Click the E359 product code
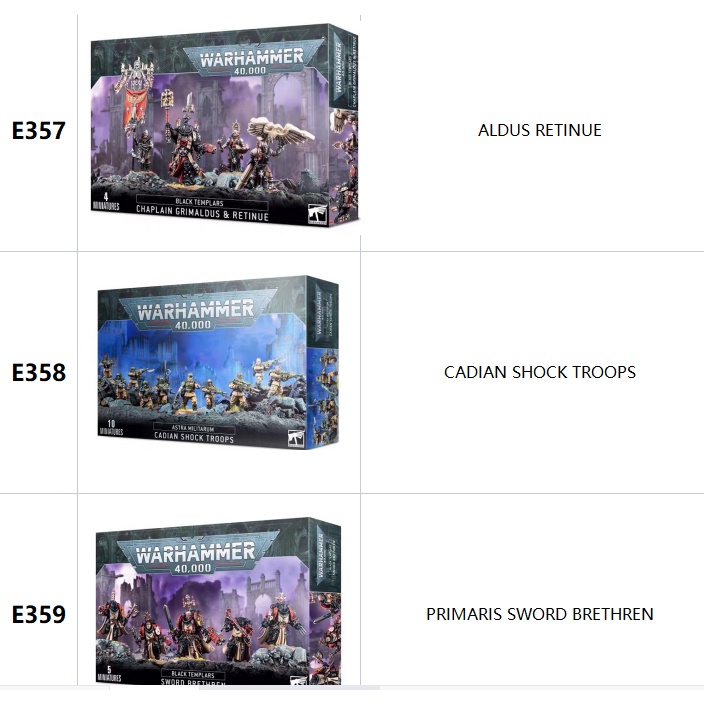Viewport: 704px width, 704px height. 39,614
